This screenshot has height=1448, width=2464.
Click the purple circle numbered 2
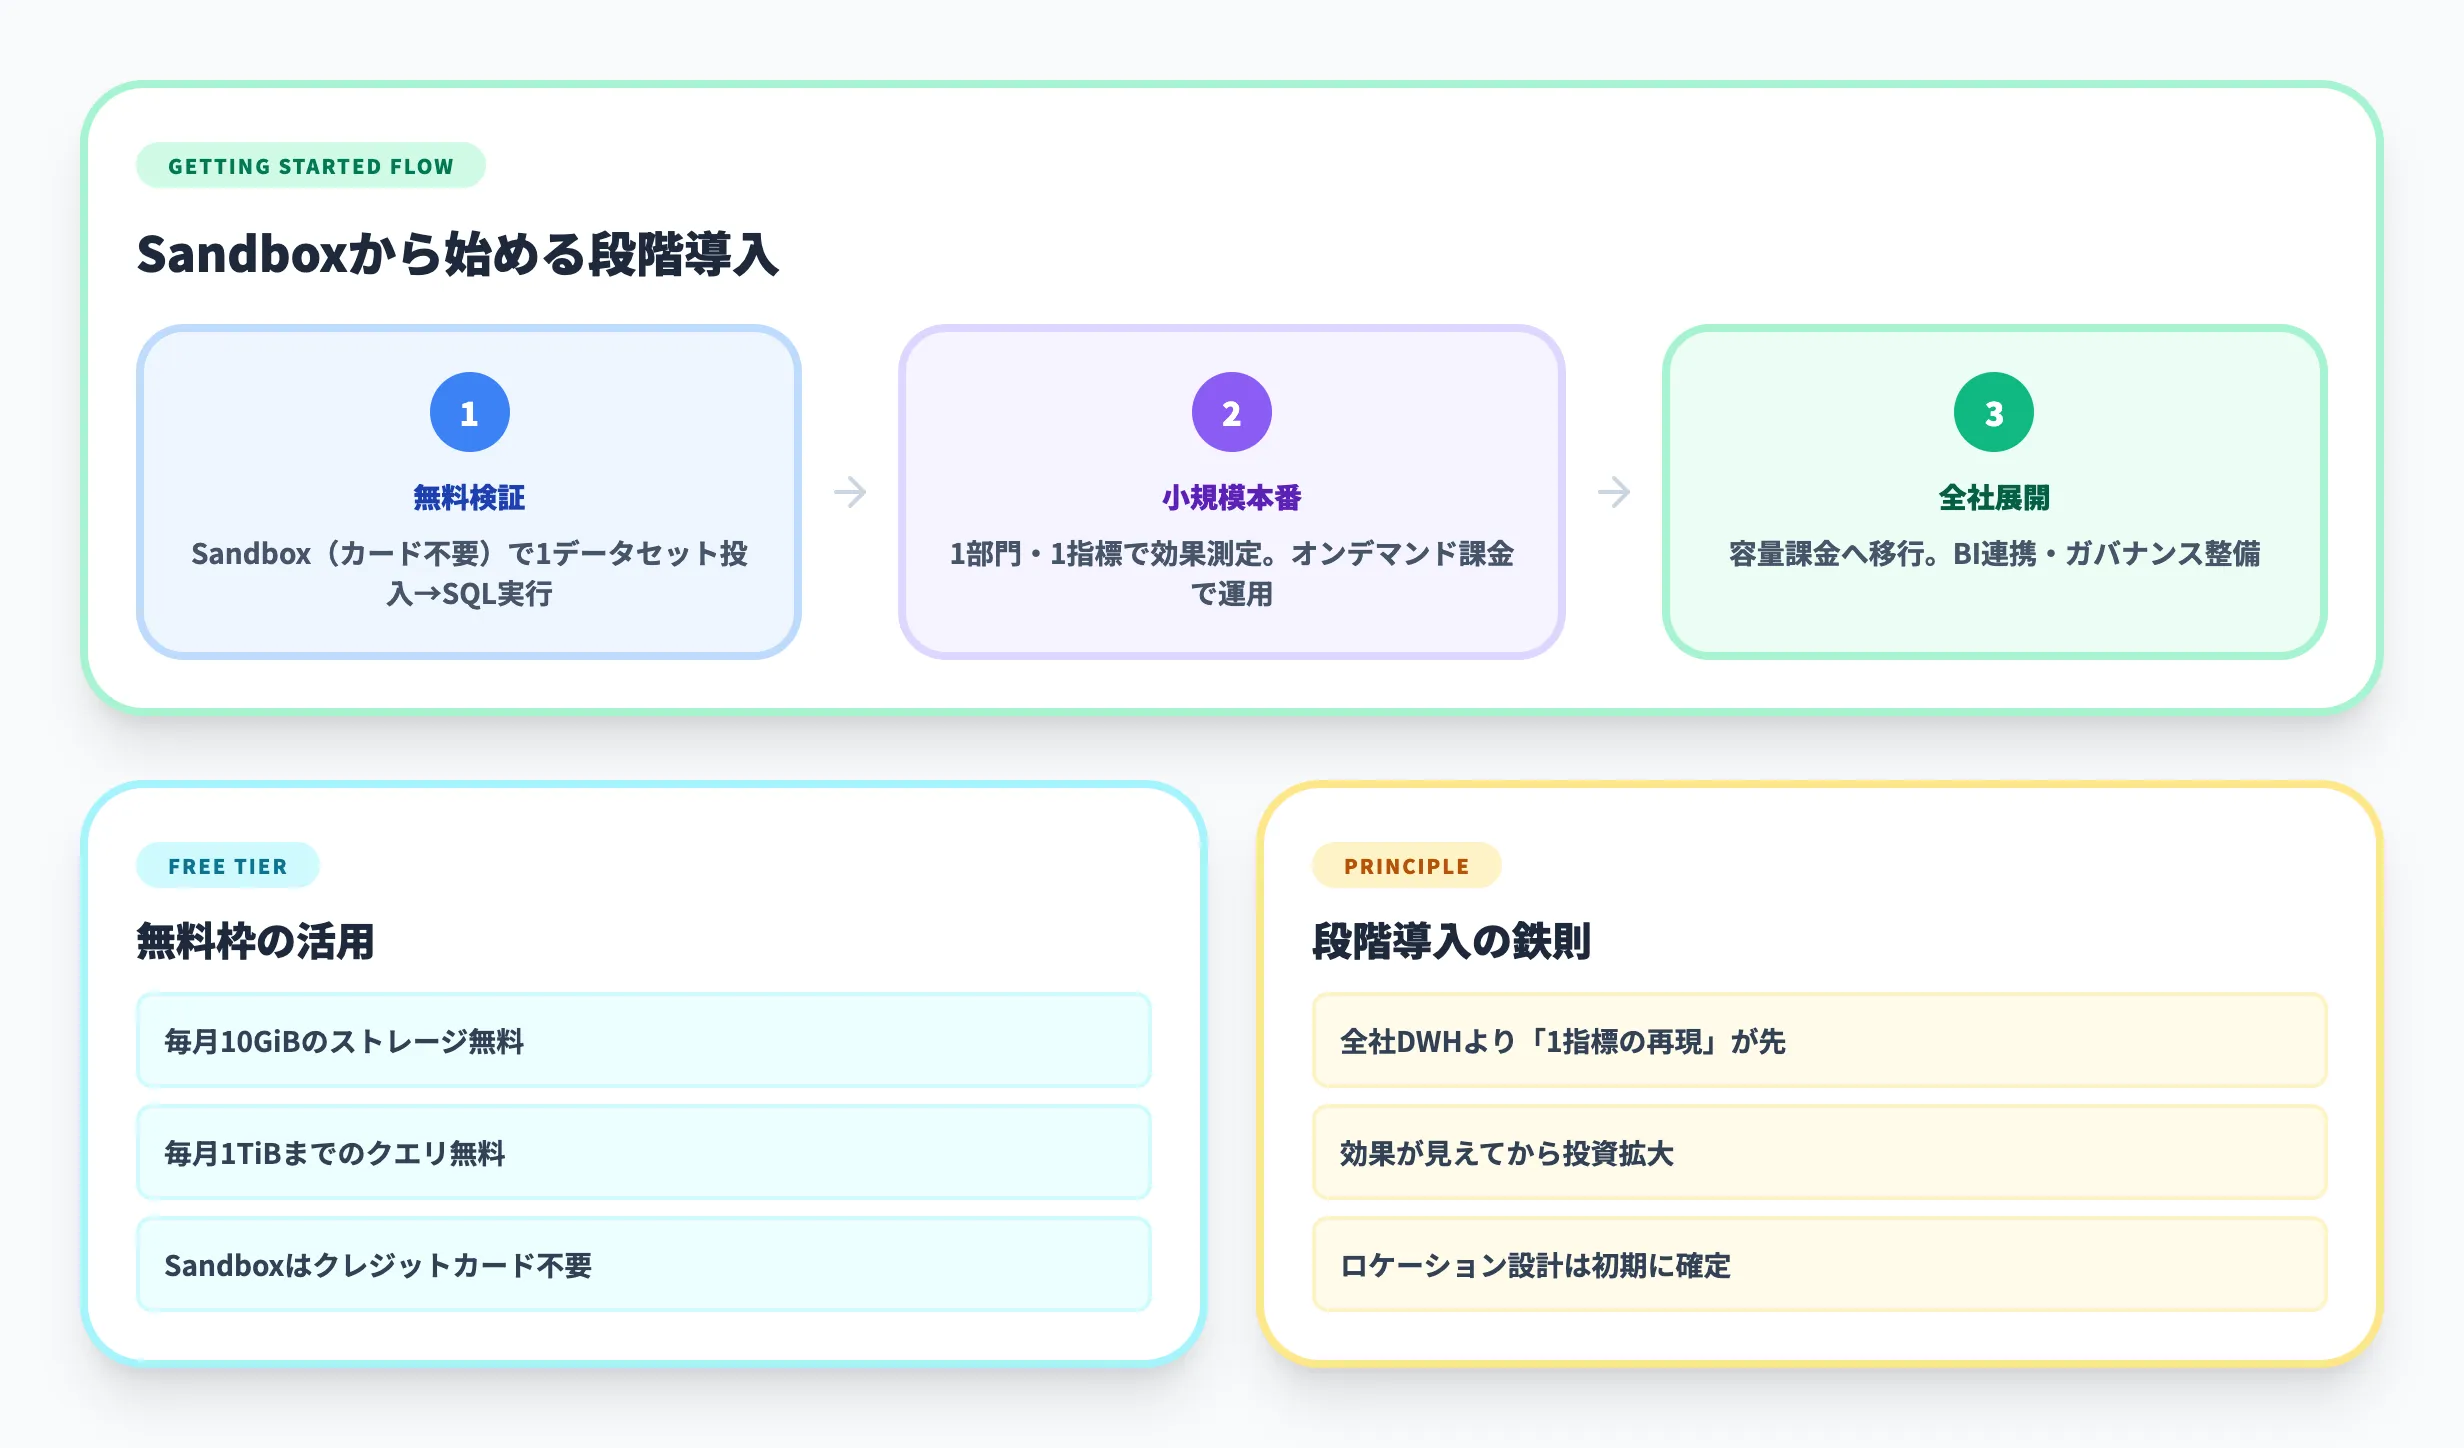(1231, 410)
